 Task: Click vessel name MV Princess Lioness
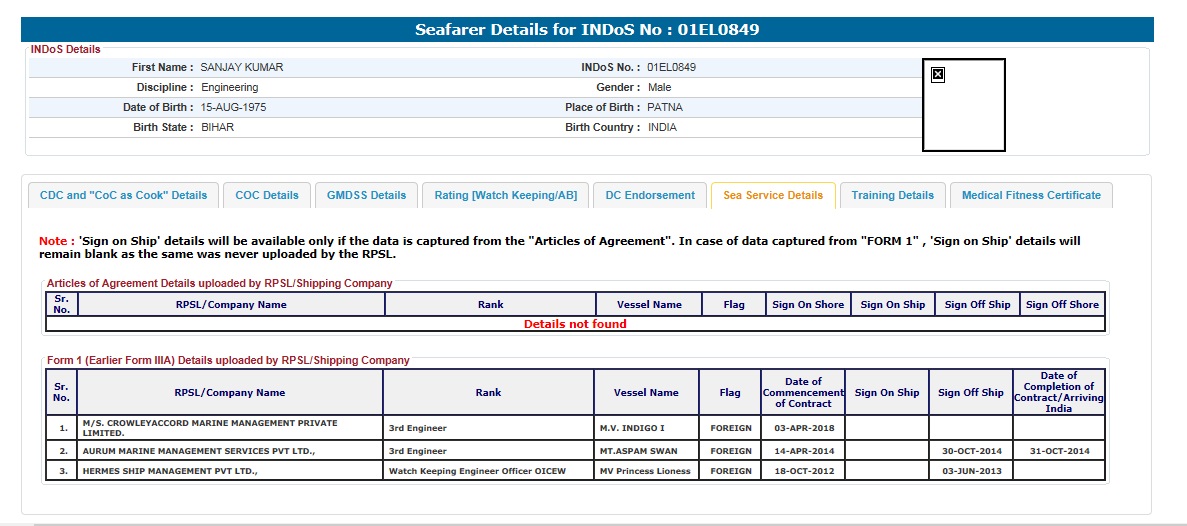point(647,471)
